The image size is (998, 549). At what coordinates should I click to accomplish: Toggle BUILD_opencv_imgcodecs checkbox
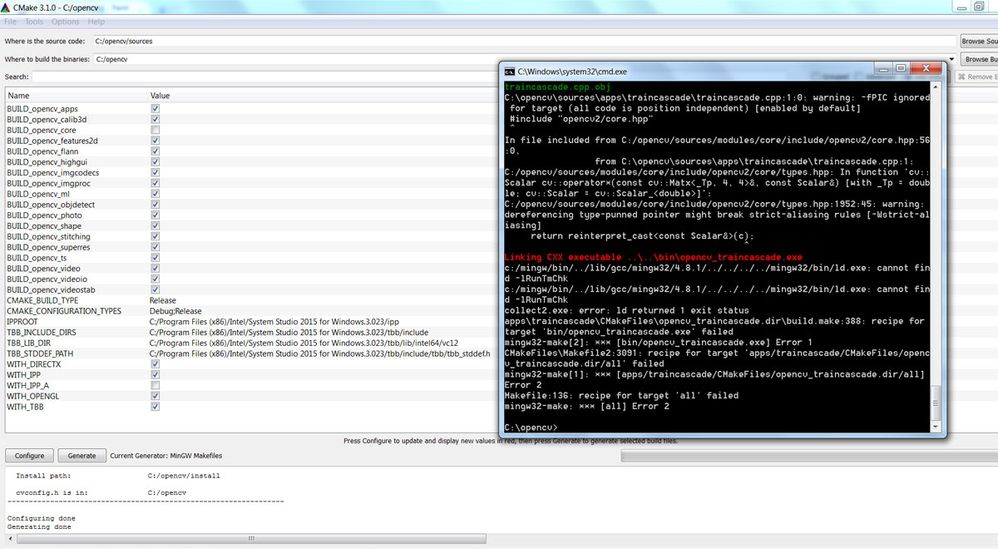coord(155,172)
